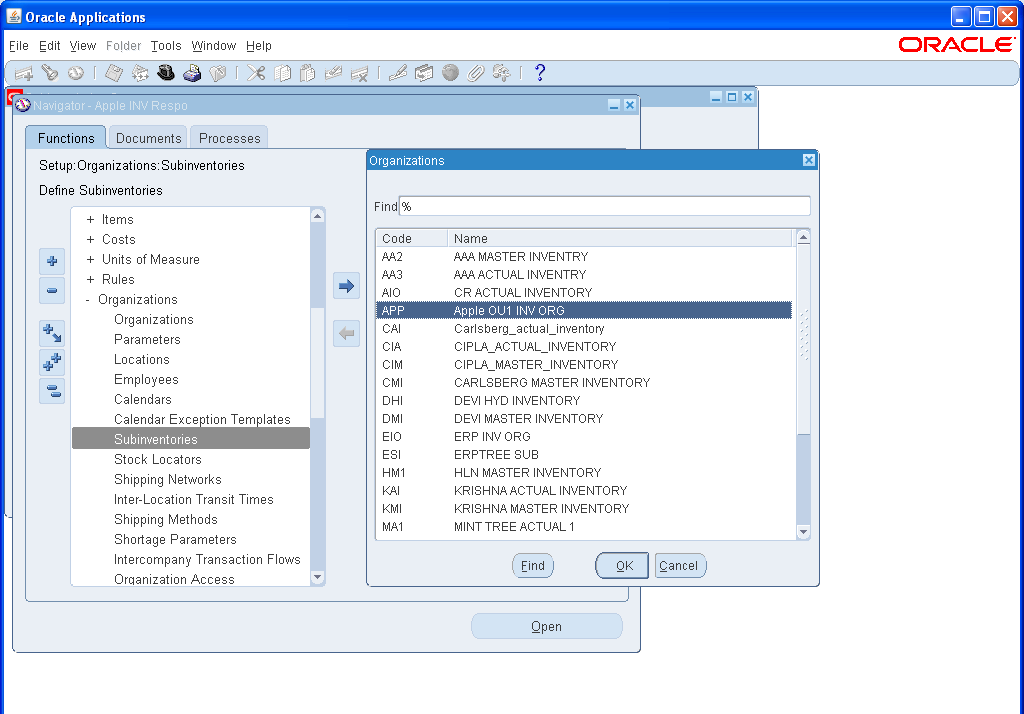Select the CIPLA_MASTER_INVENTORY row
The width and height of the screenshot is (1024, 714).
pyautogui.click(x=584, y=365)
